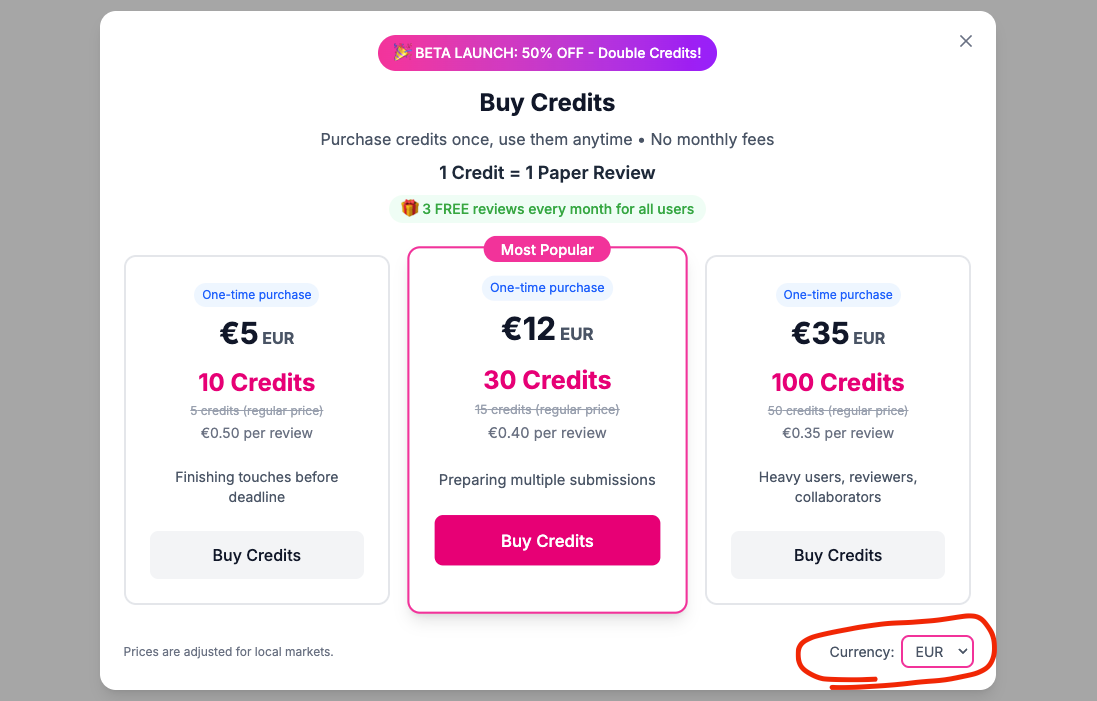Image resolution: width=1097 pixels, height=701 pixels.
Task: Click the 30 Credits heading
Action: pyautogui.click(x=547, y=380)
